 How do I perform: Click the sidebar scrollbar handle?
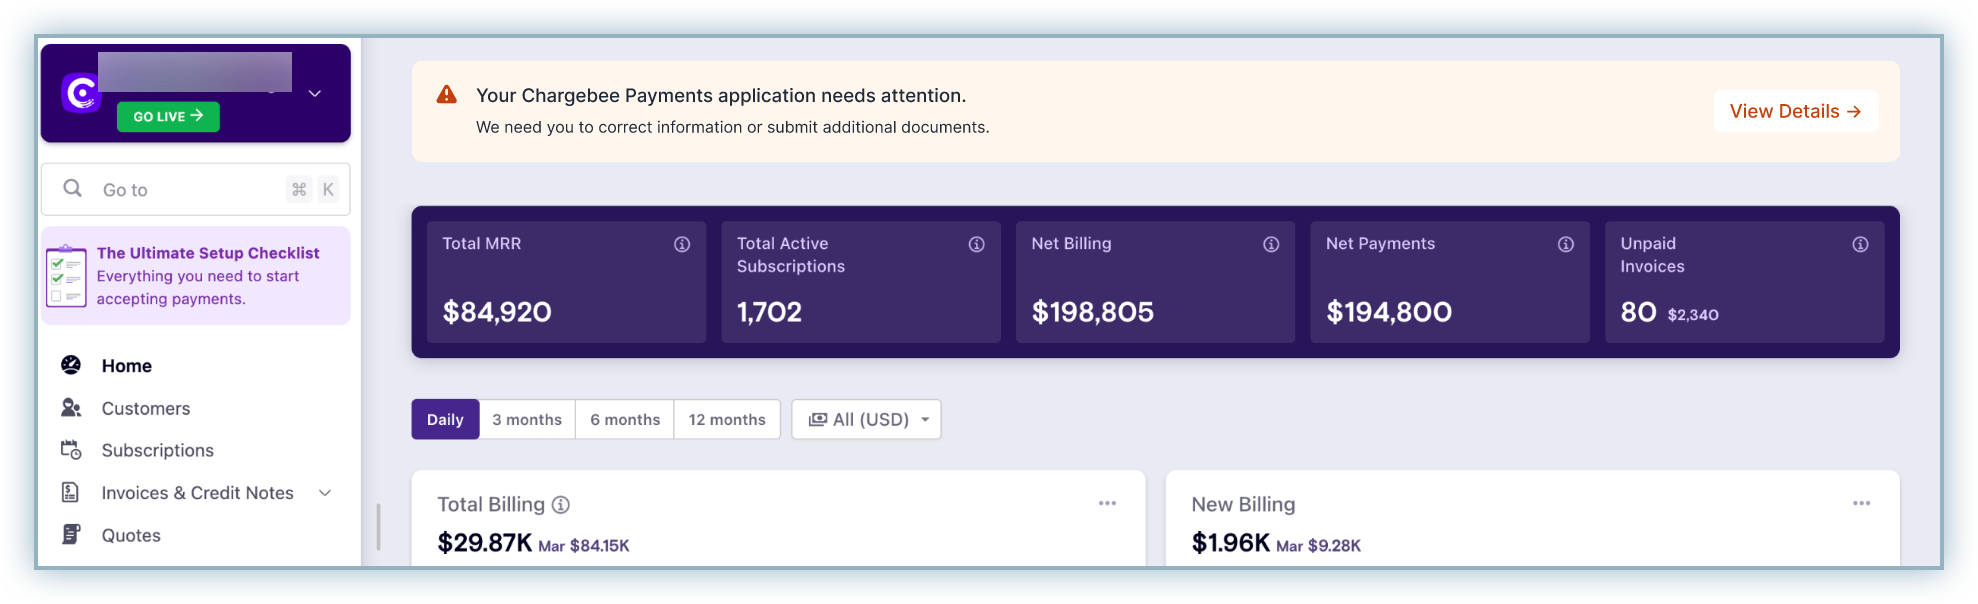point(378,527)
